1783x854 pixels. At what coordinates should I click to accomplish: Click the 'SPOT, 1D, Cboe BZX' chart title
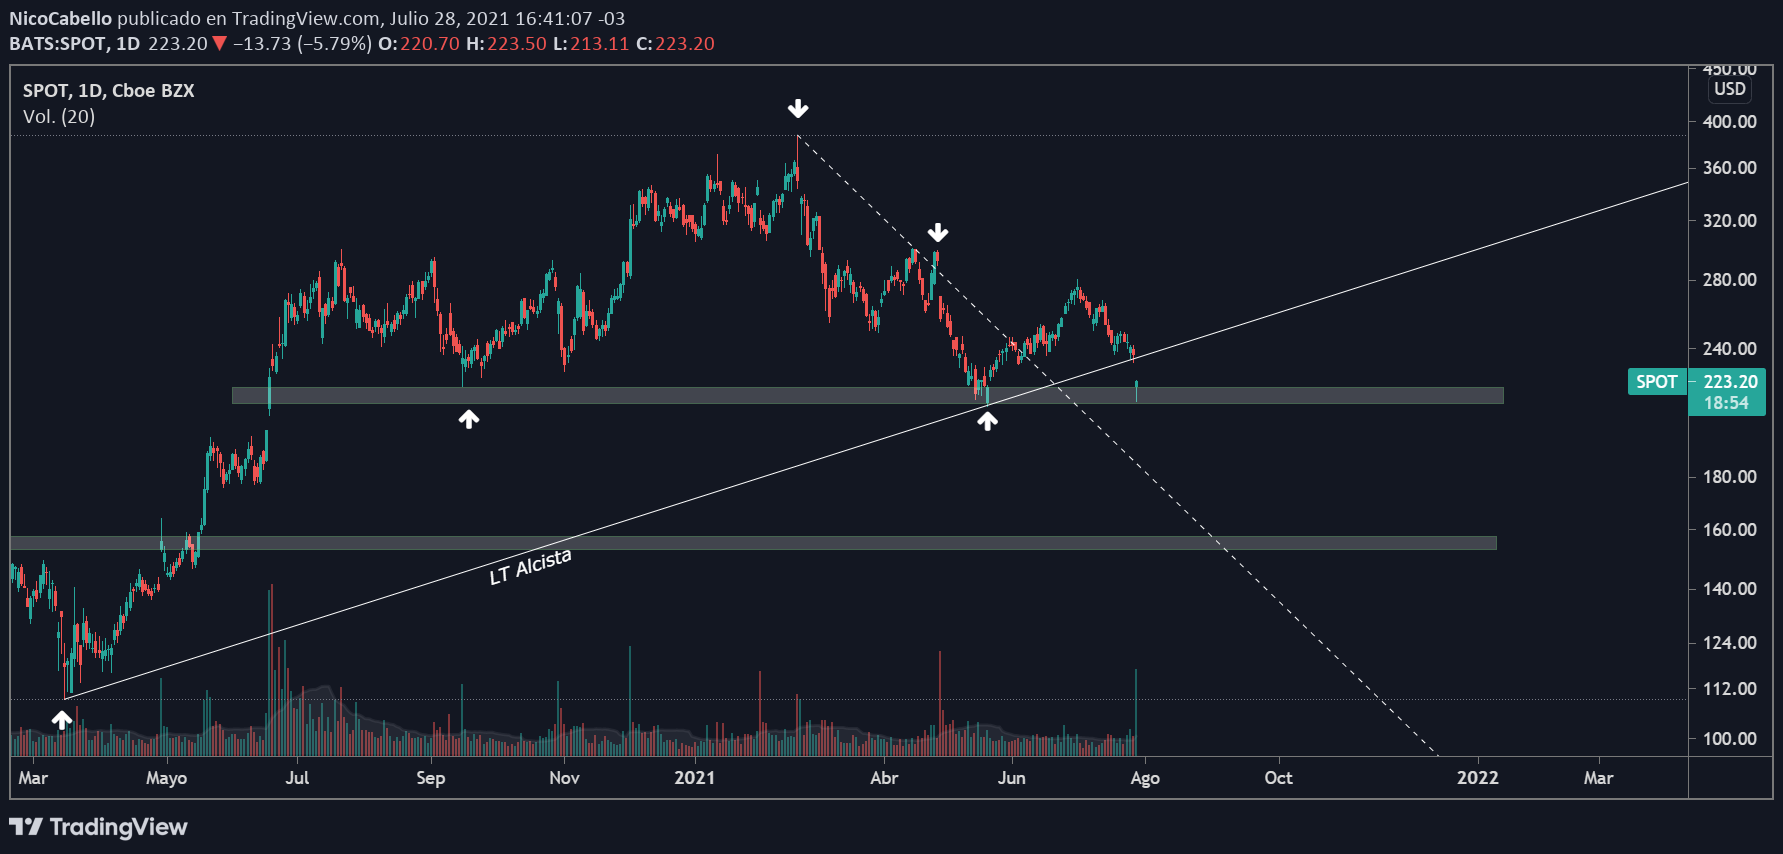click(108, 90)
